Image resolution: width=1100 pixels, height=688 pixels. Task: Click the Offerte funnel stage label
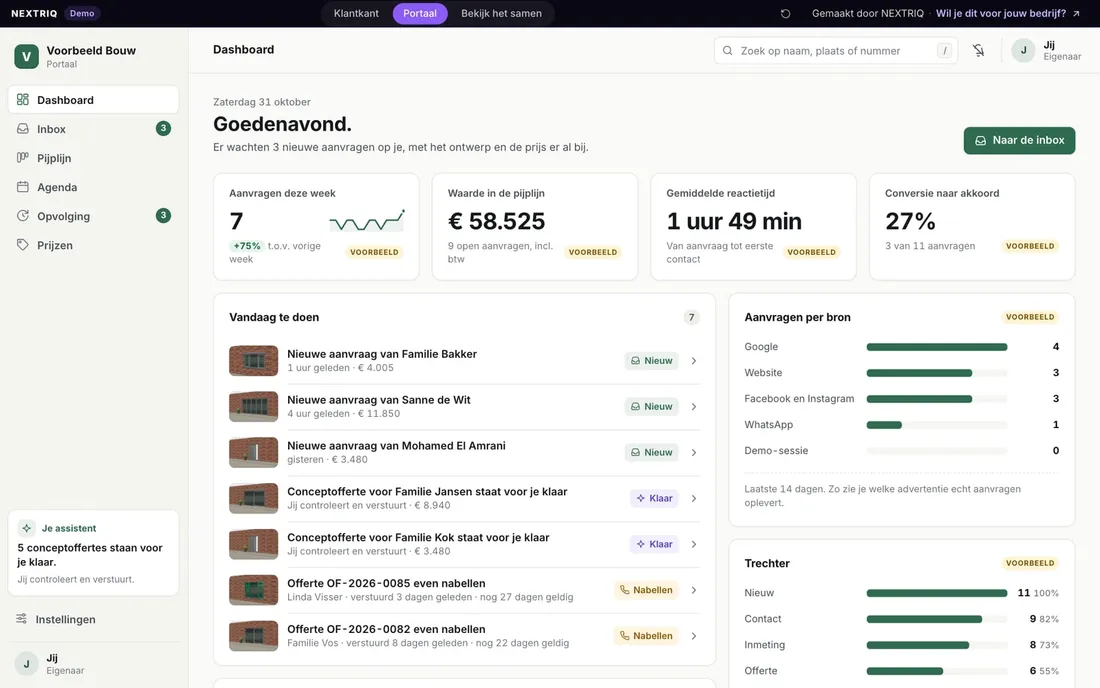point(760,670)
